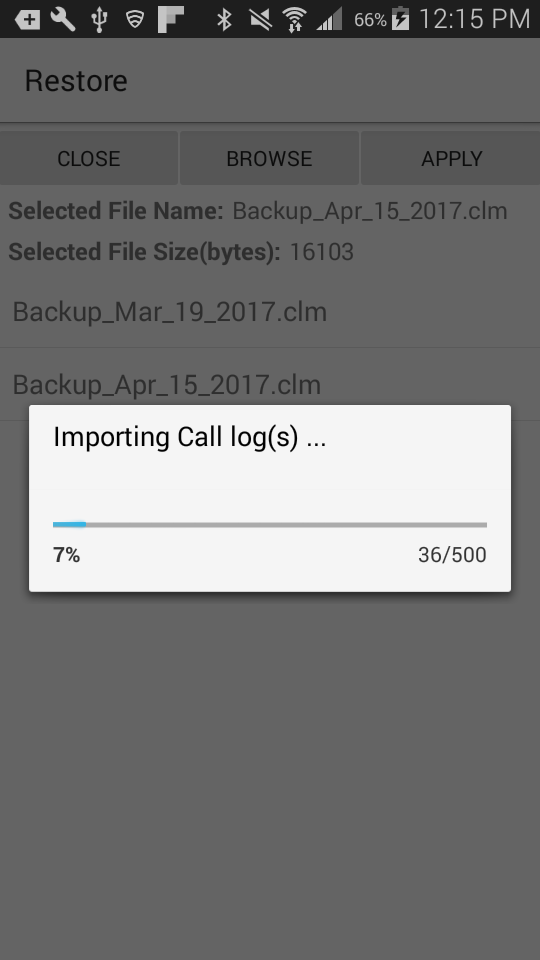
Task: Tap the USB connection status icon
Action: (99, 20)
